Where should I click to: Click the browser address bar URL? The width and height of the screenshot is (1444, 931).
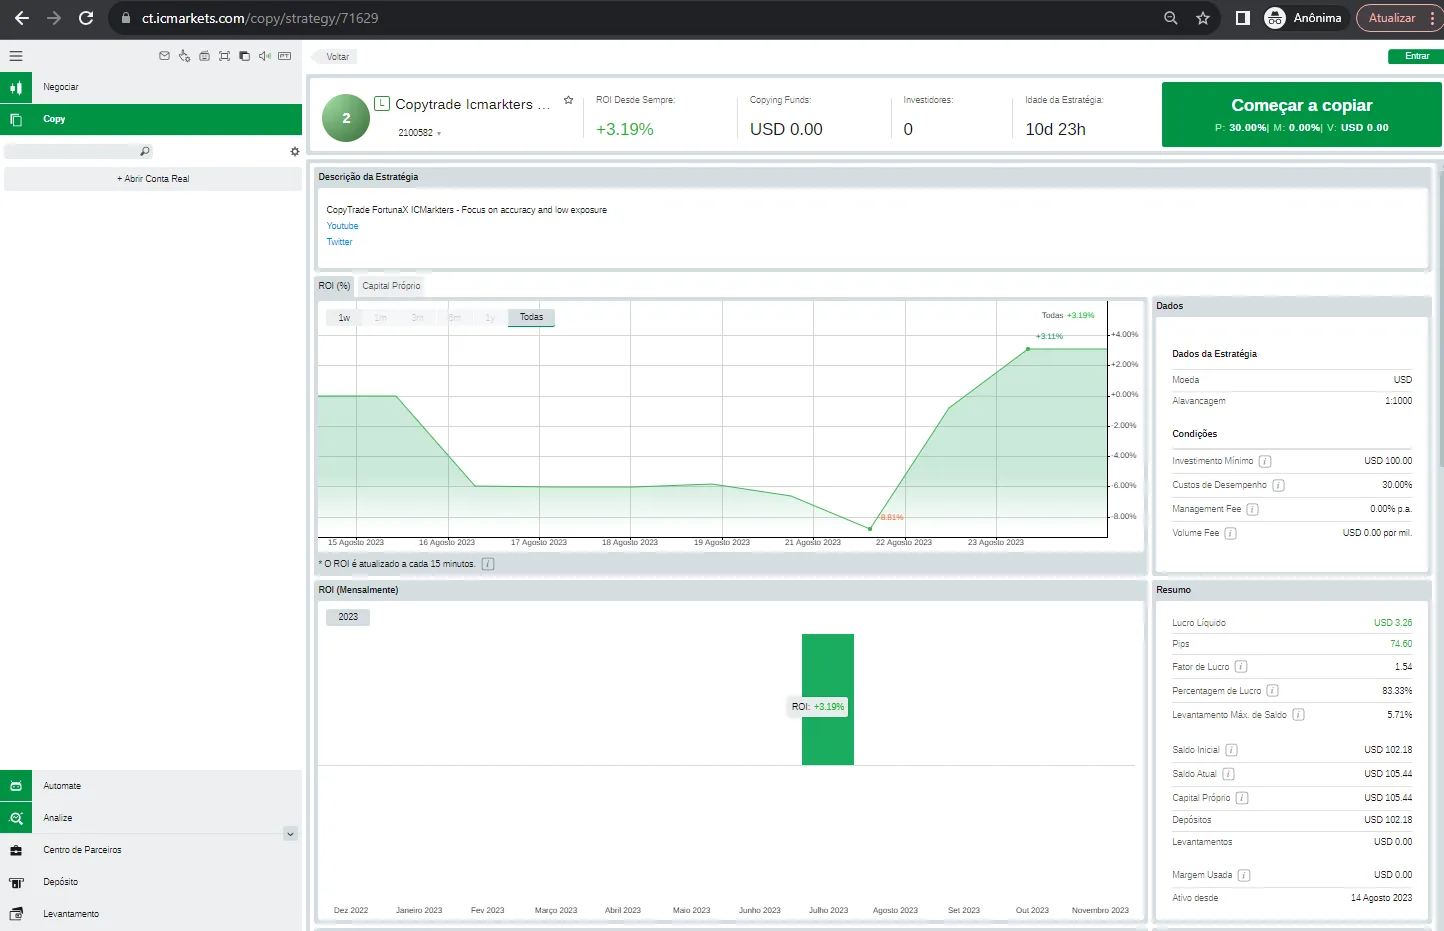point(260,18)
